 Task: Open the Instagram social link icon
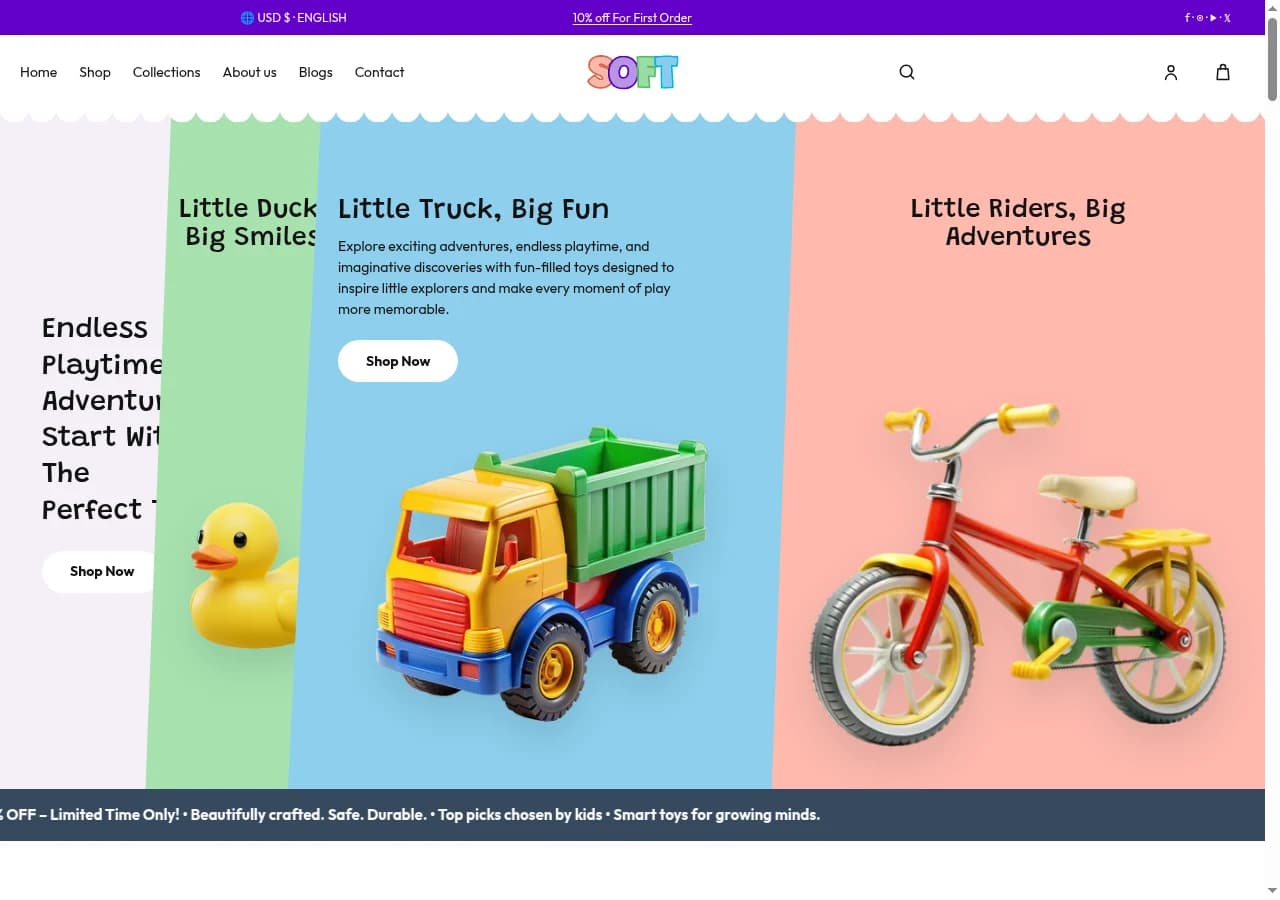pyautogui.click(x=1200, y=18)
